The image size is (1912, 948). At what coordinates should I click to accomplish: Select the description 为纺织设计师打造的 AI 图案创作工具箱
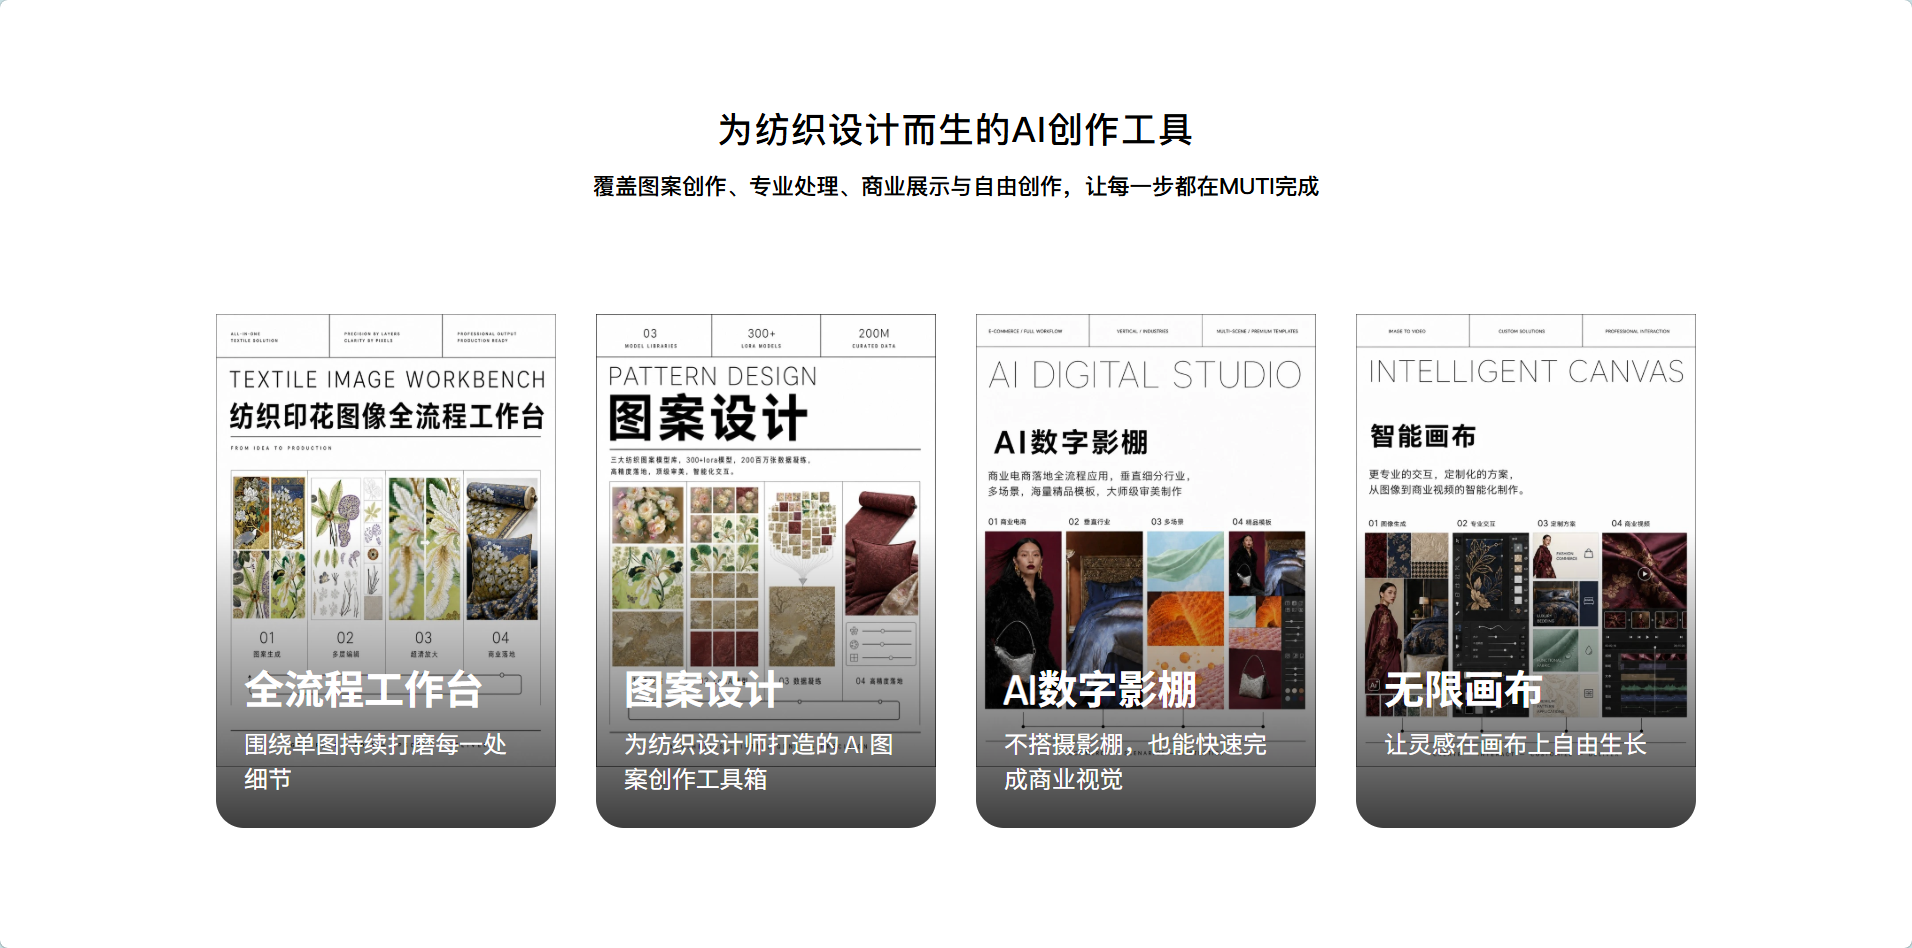759,762
